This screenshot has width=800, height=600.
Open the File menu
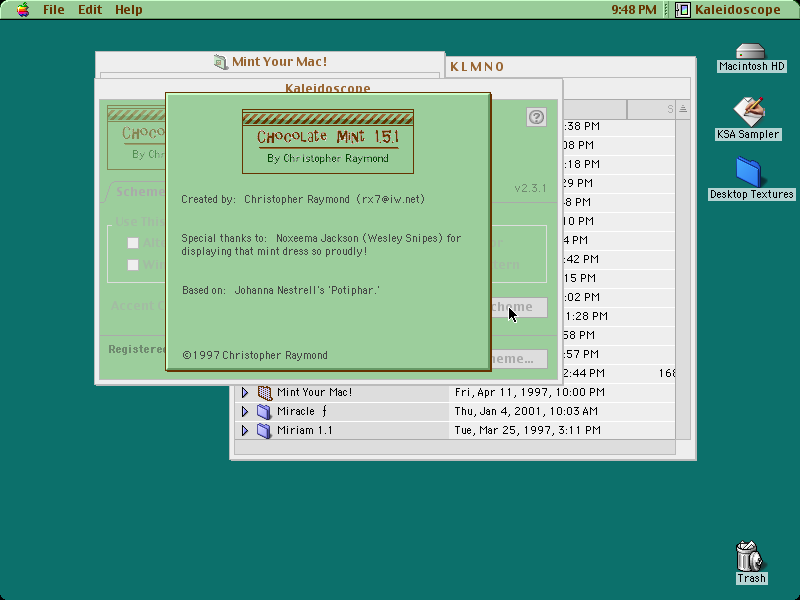54,10
